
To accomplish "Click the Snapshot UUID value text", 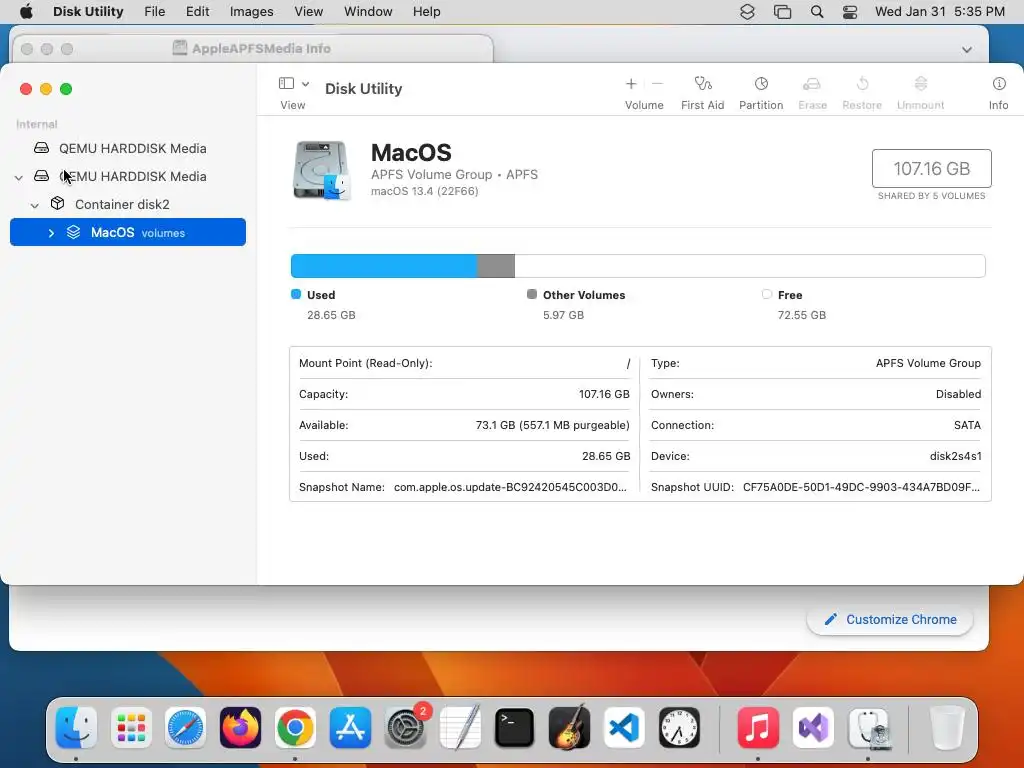I will 861,487.
